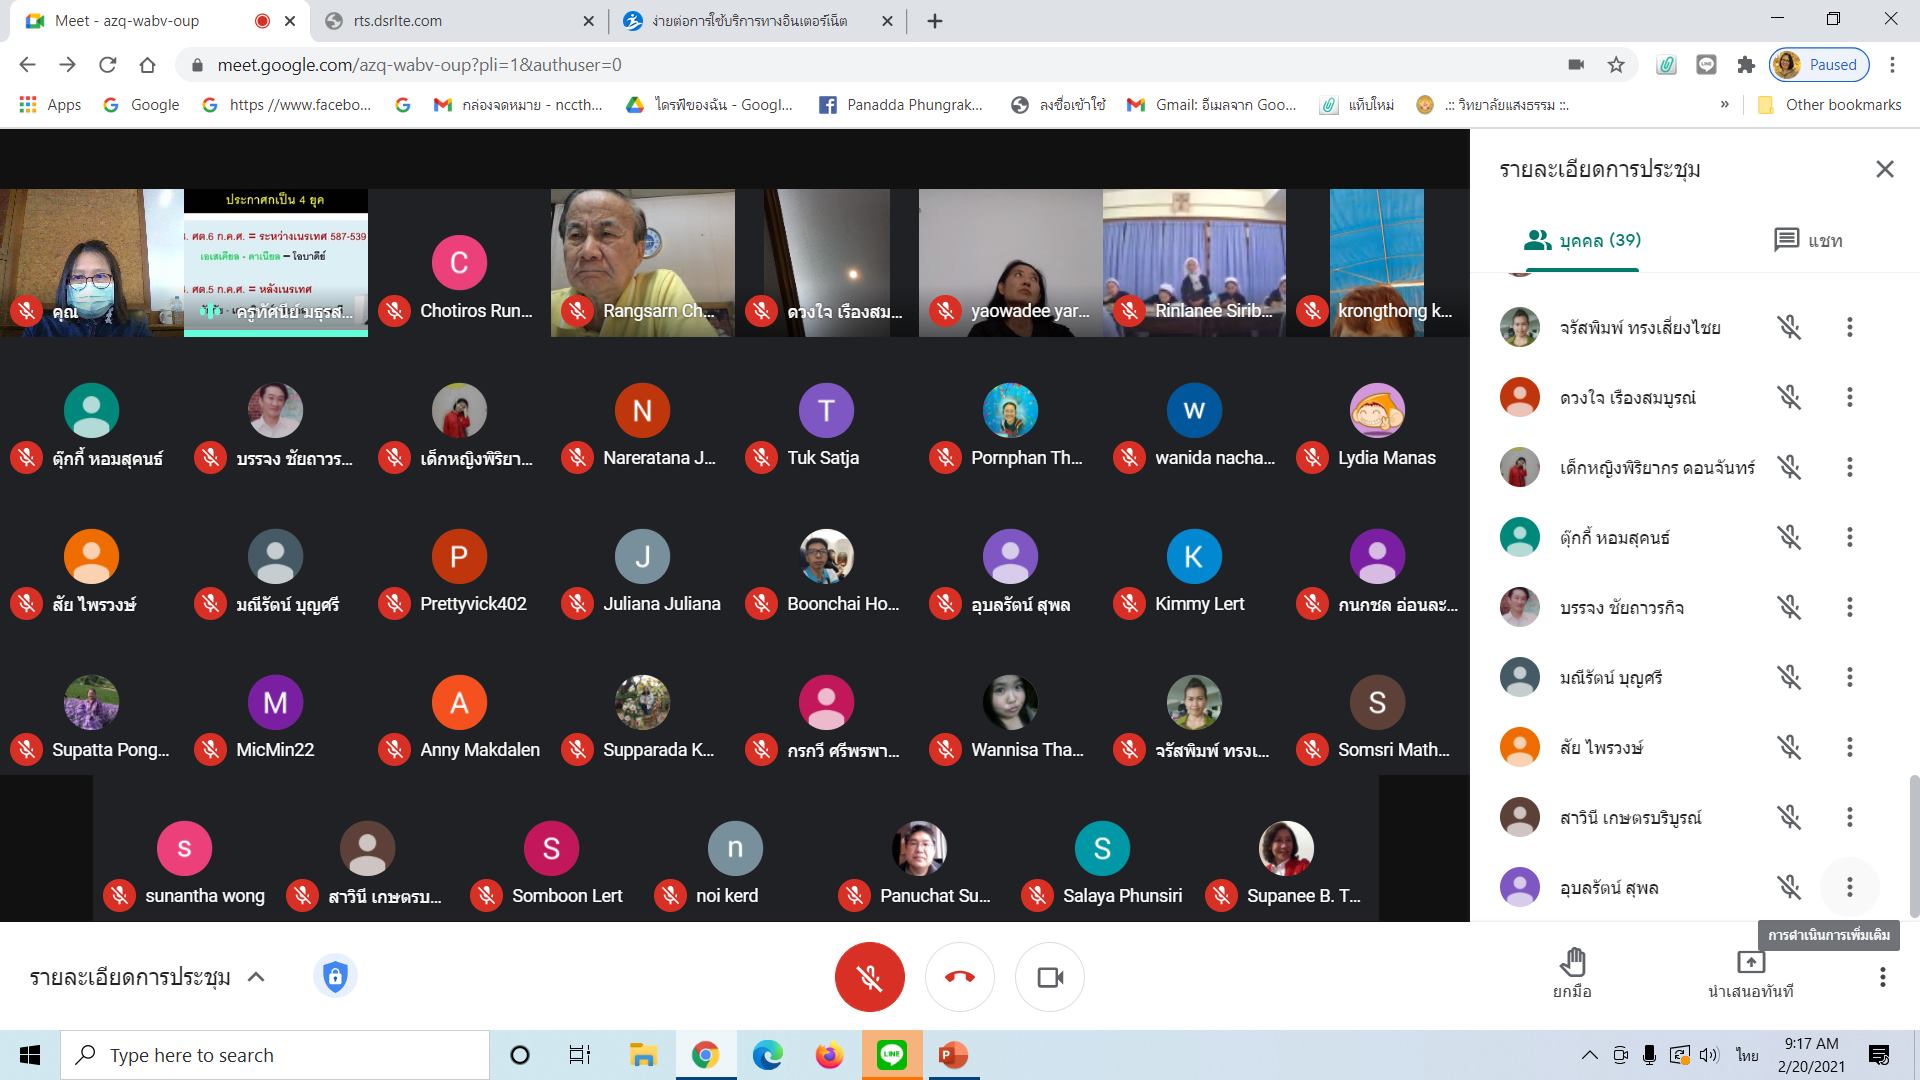1920x1080 pixels.
Task: Click the red hang up call button
Action: (x=960, y=977)
